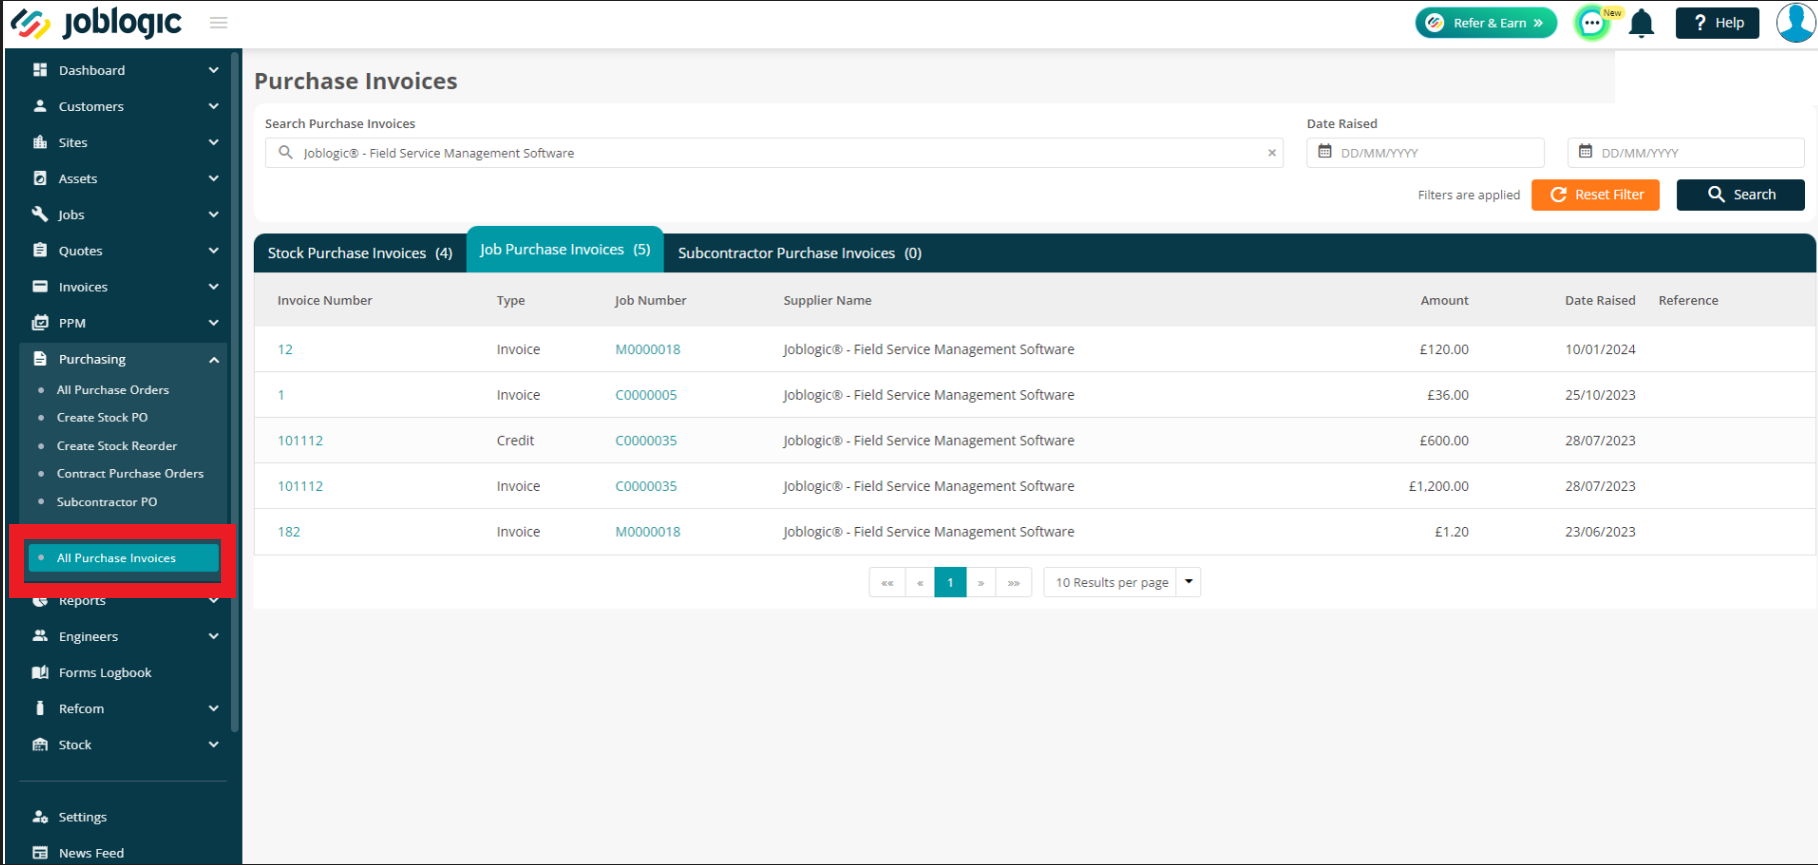The width and height of the screenshot is (1818, 865).
Task: Expand the Dashboard menu chevron
Action: tap(213, 70)
